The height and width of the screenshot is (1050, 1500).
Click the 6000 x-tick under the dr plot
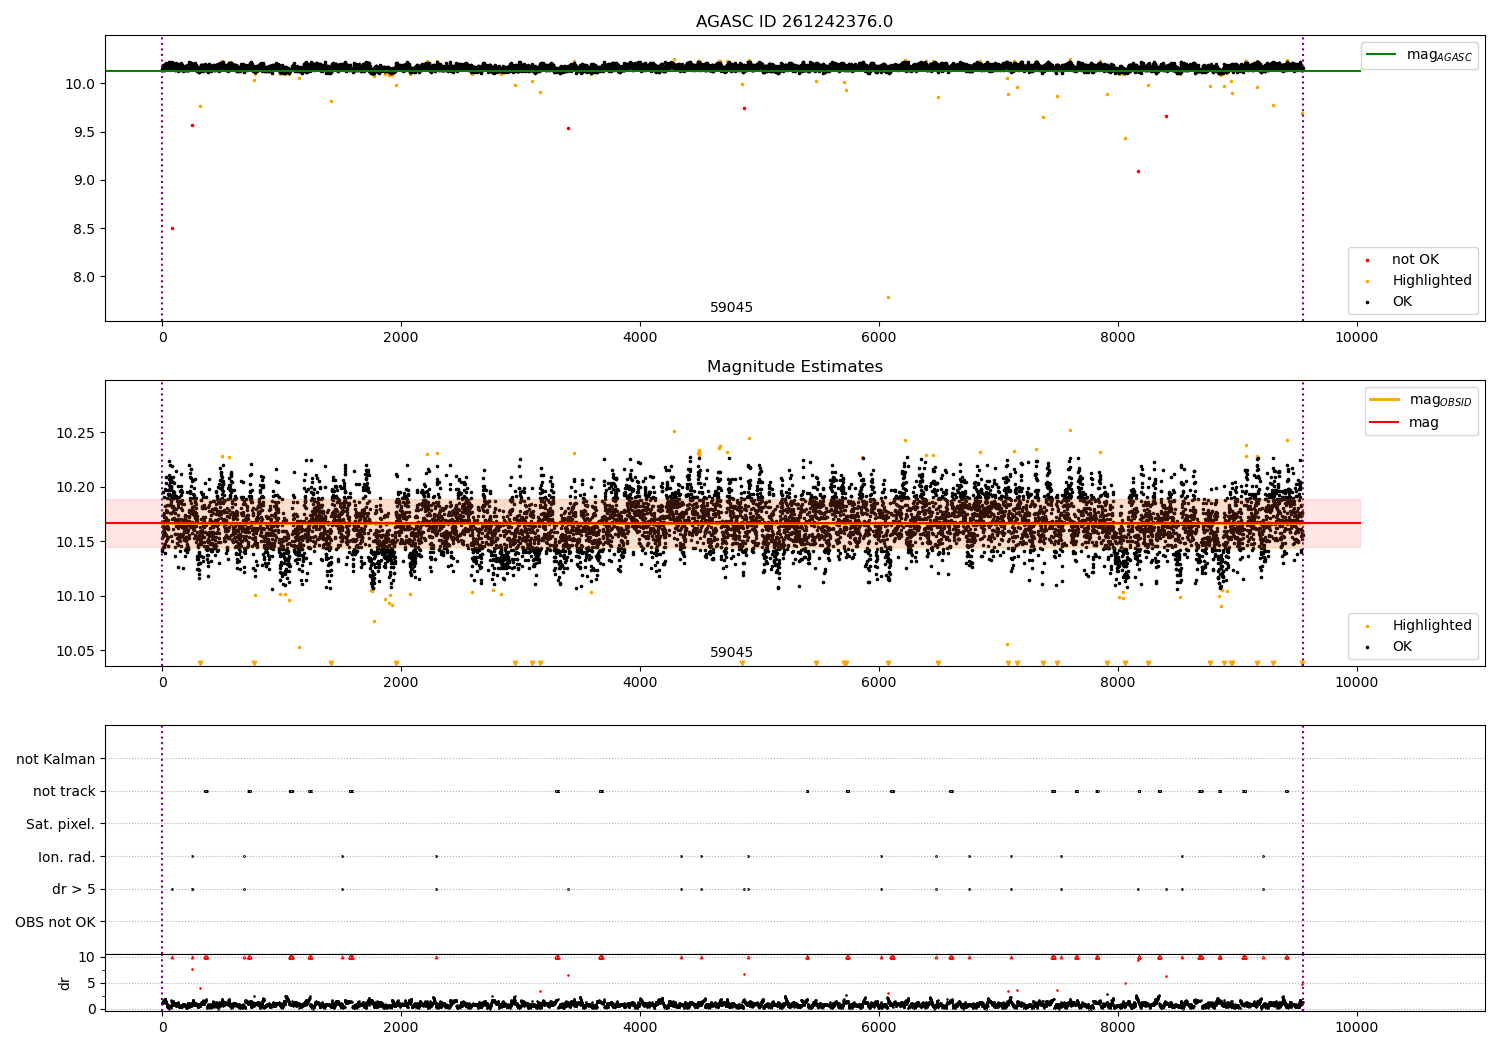coord(879,1028)
